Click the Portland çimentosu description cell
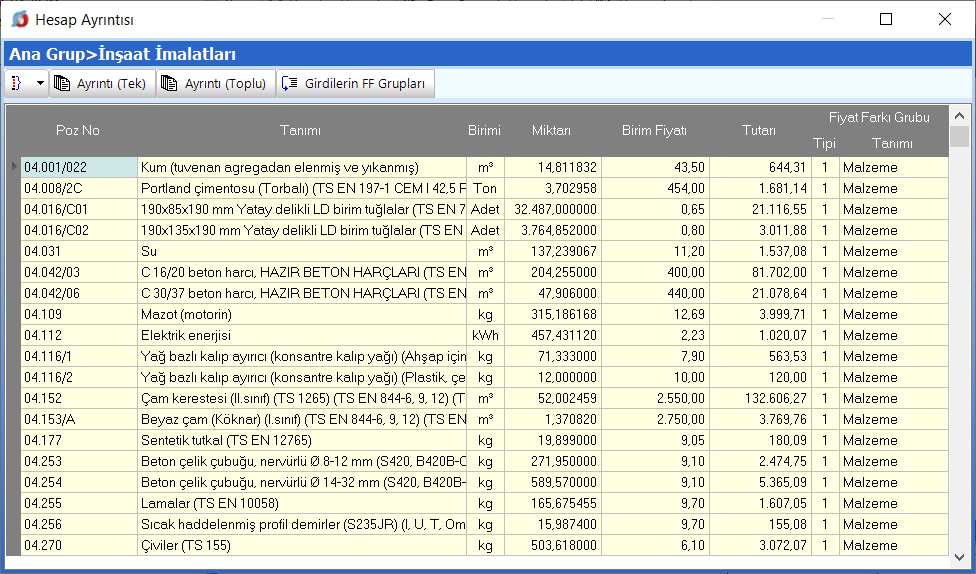This screenshot has height=574, width=976. click(x=302, y=188)
